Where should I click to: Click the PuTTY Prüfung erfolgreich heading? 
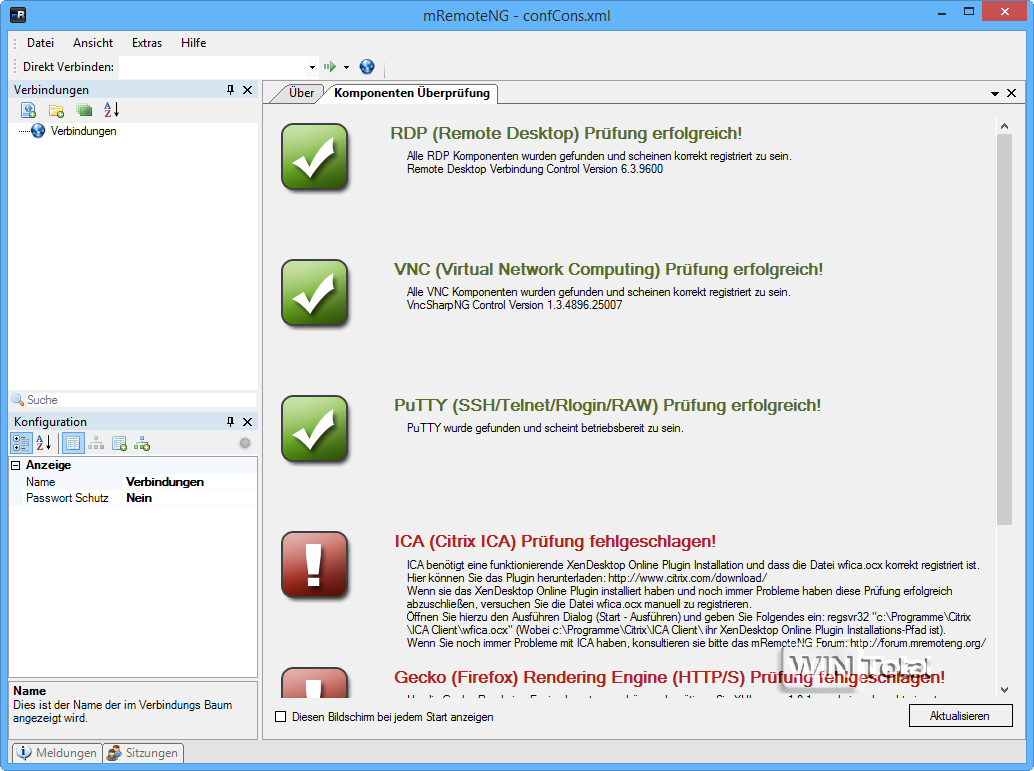tap(607, 405)
